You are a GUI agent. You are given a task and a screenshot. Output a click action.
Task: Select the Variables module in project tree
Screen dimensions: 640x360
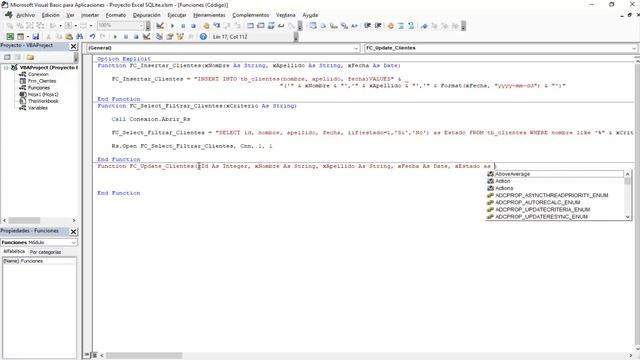tap(38, 108)
